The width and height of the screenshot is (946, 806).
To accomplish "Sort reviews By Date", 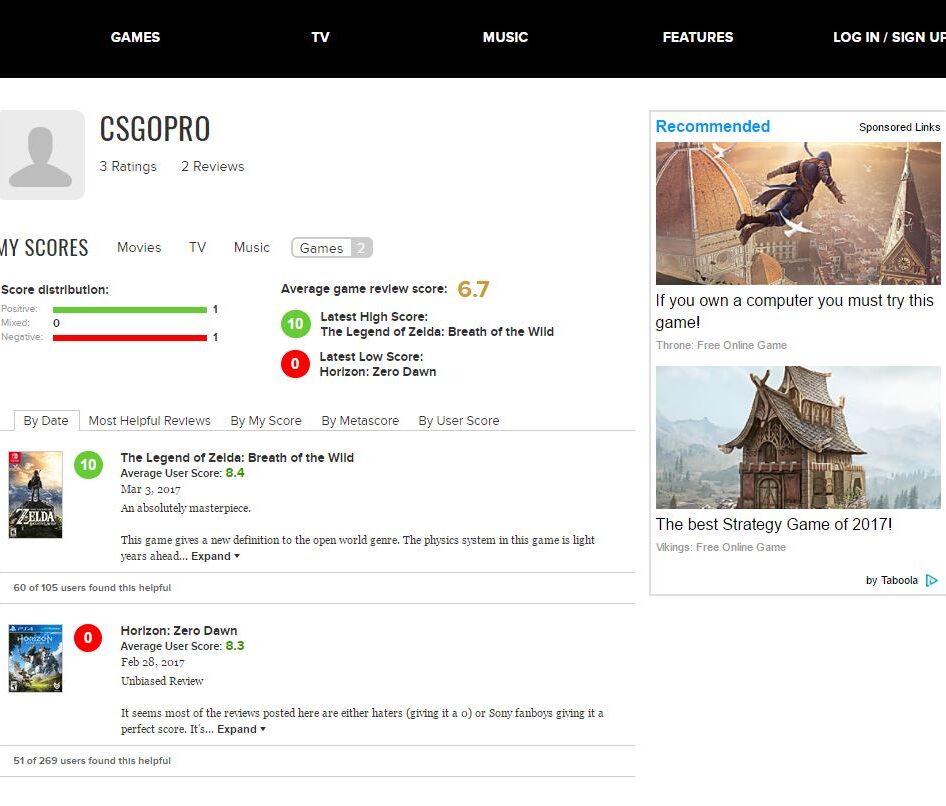I will point(46,420).
